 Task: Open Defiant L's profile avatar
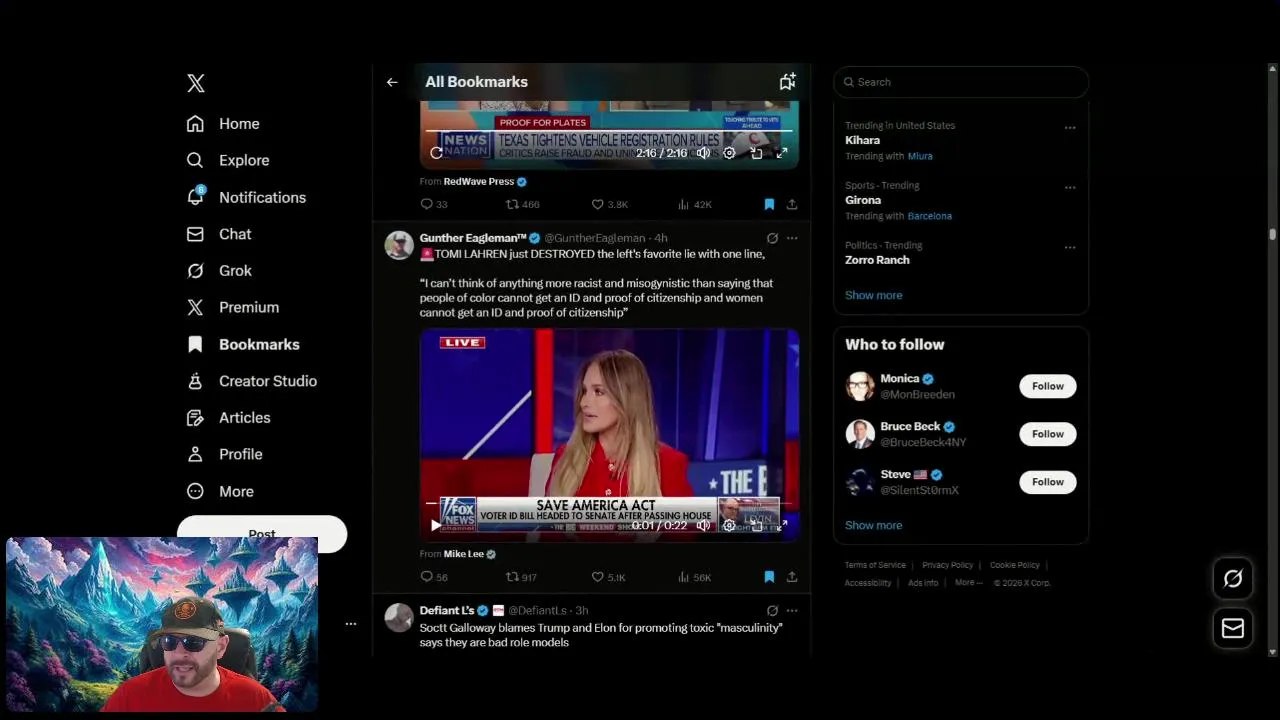399,617
